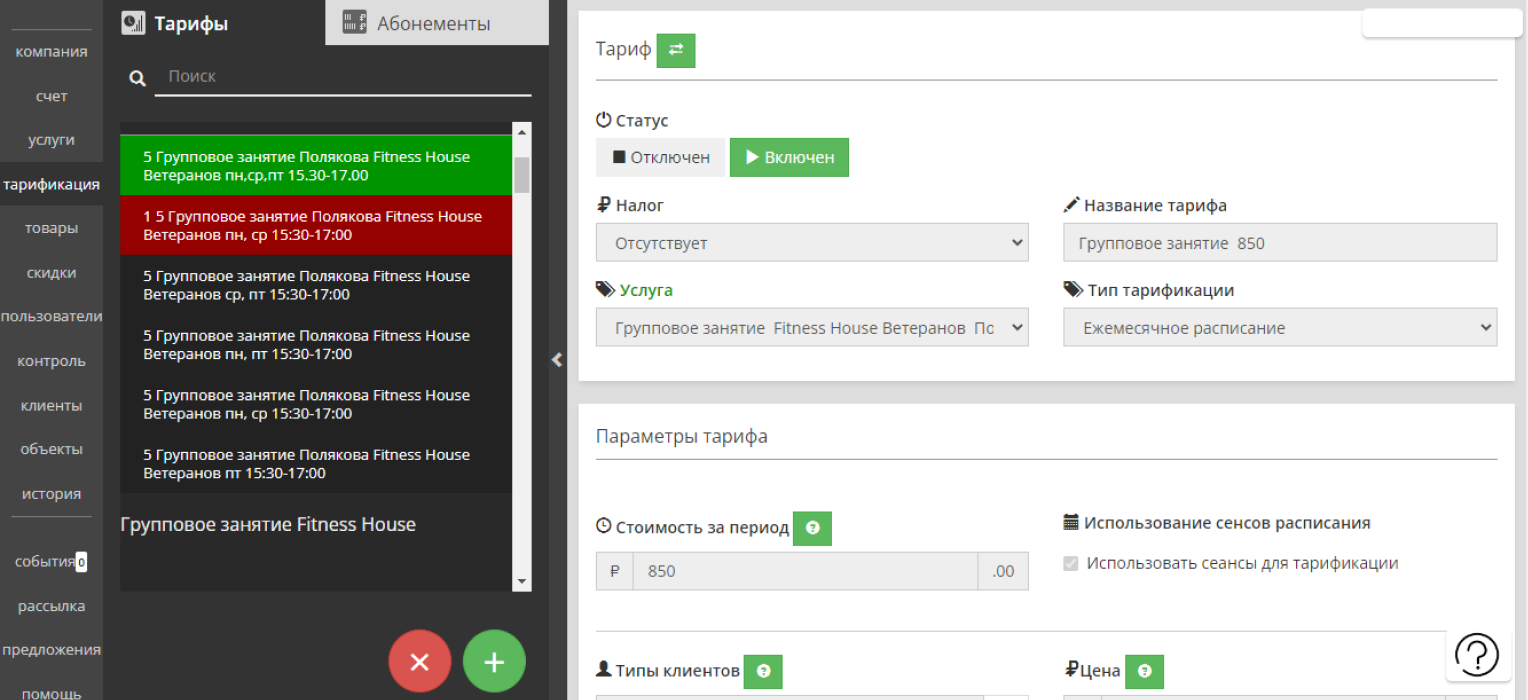This screenshot has height=700, width=1528.
Task: Select tariff Ветеранов пт 15:30-17:00
Action: pyautogui.click(x=316, y=464)
